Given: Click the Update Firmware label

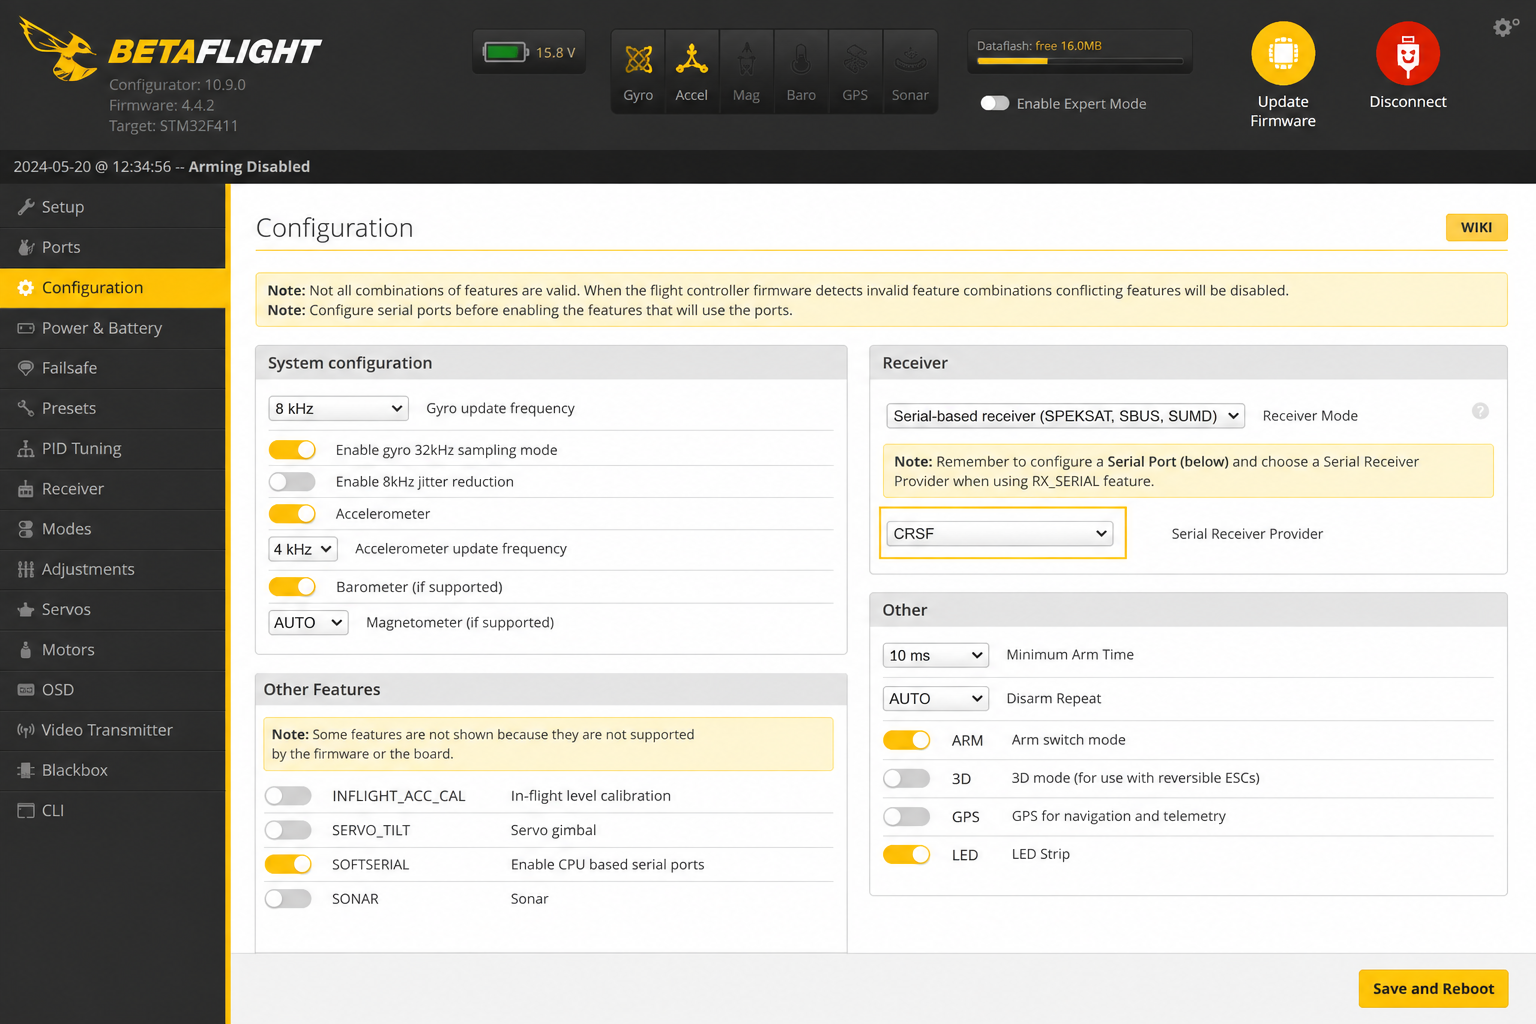Looking at the screenshot, I should pyautogui.click(x=1283, y=111).
